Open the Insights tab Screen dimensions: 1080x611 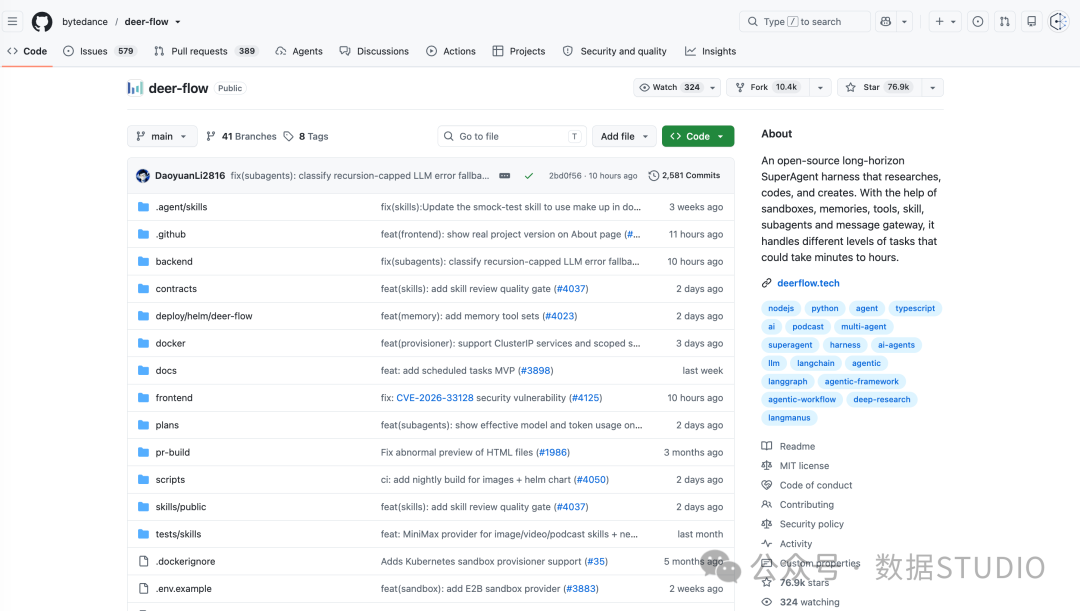tap(711, 51)
